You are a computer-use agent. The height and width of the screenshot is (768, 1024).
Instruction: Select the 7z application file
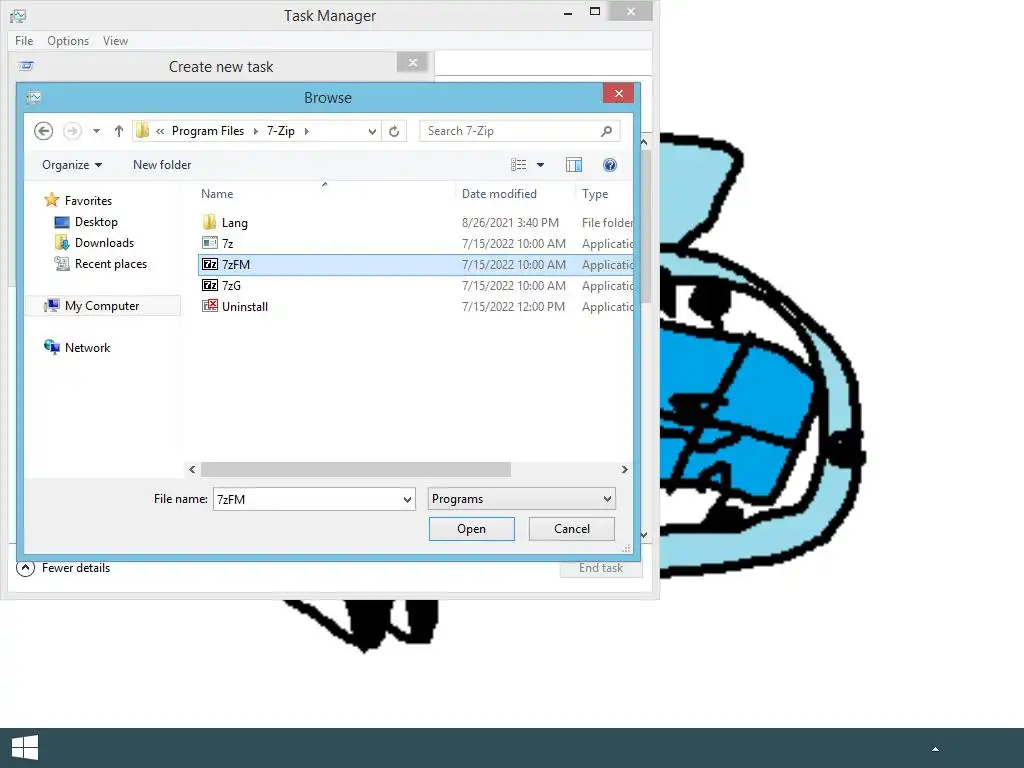(x=415, y=244)
